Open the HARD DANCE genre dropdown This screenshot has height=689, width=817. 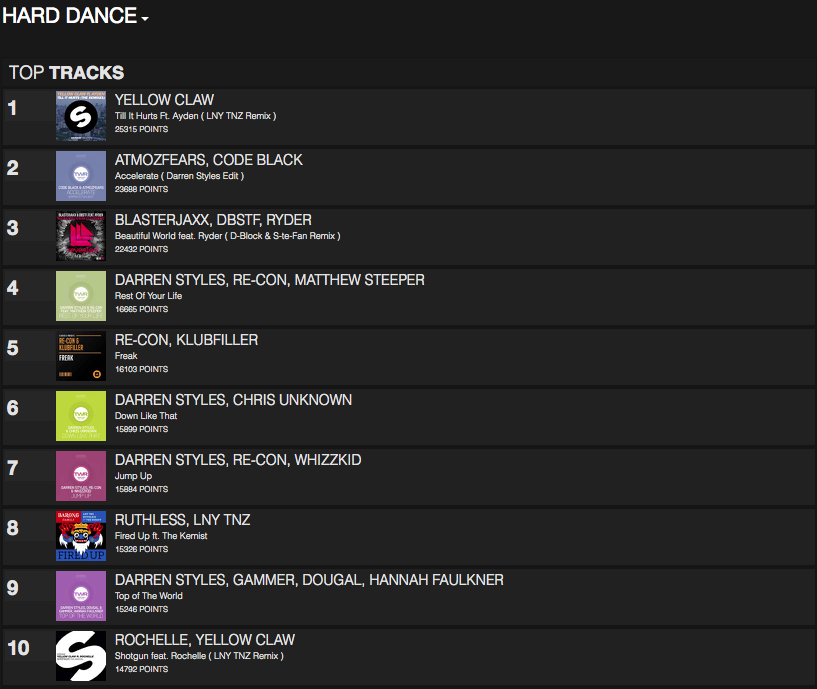[x=75, y=17]
